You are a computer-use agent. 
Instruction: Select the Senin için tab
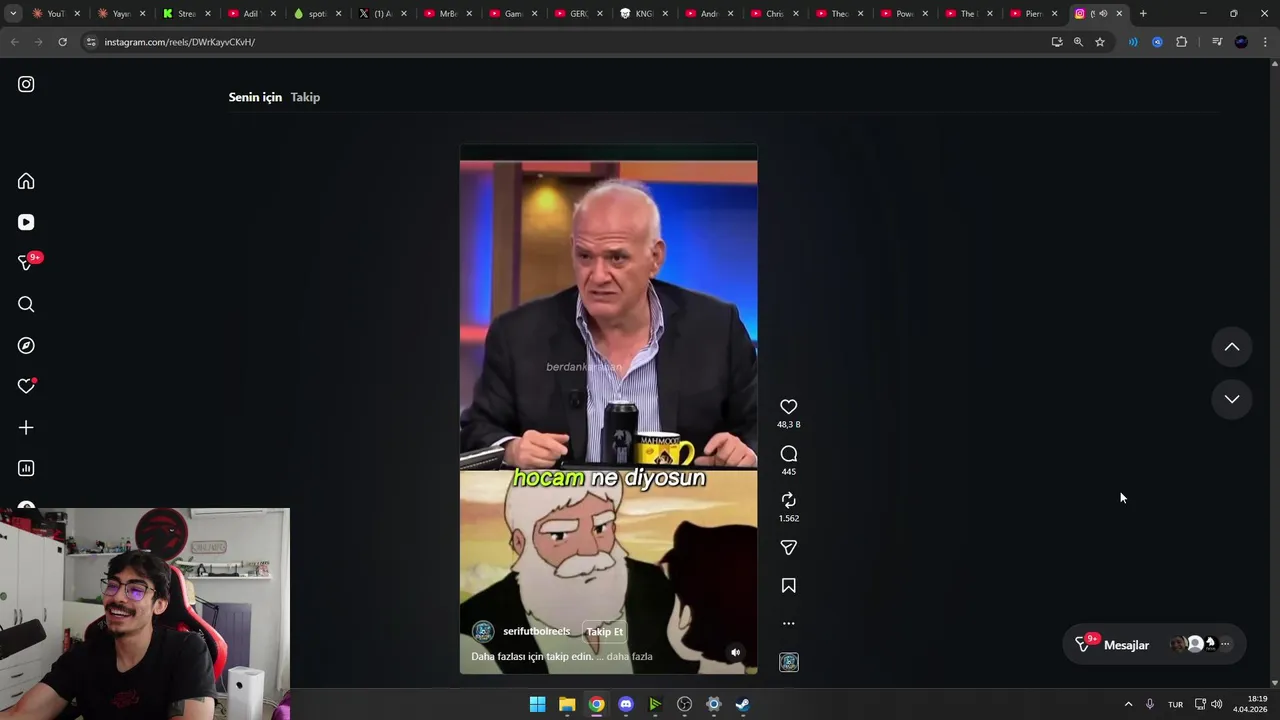255,97
